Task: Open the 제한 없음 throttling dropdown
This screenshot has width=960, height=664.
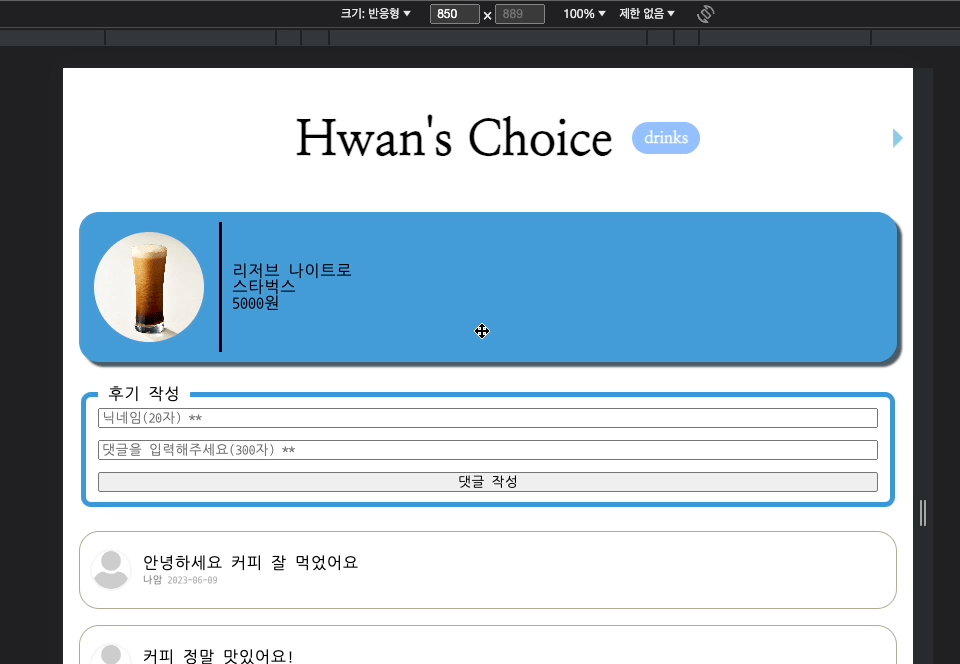Action: [647, 13]
